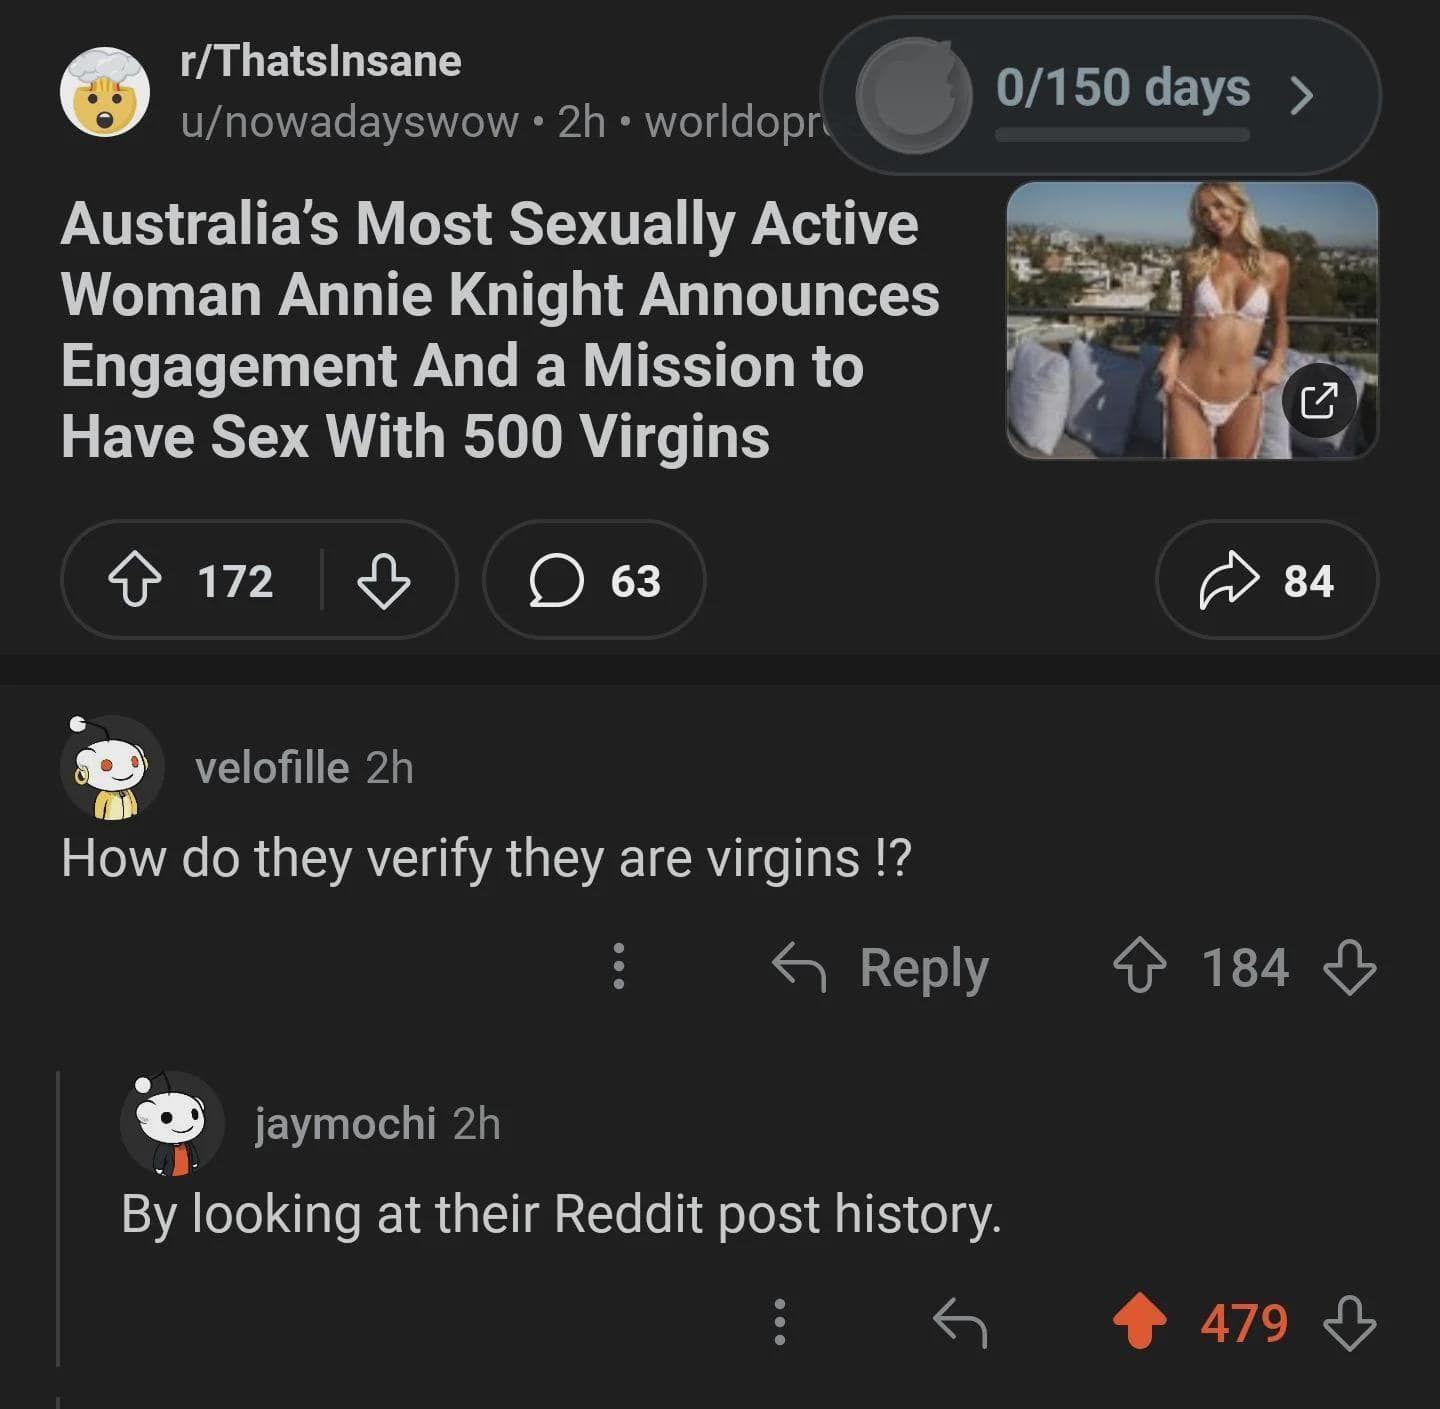1440x1409 pixels.
Task: Open velofille's user profile
Action: (x=271, y=768)
